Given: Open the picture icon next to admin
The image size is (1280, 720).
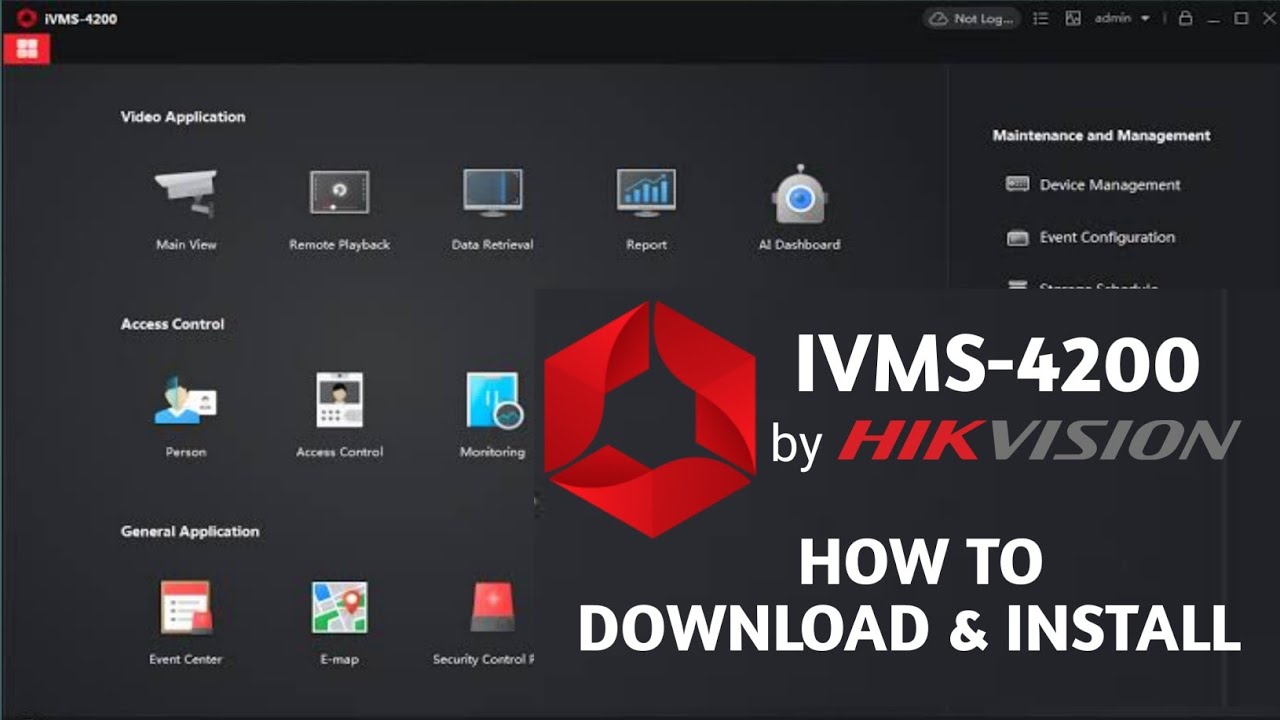Looking at the screenshot, I should click(x=1073, y=18).
